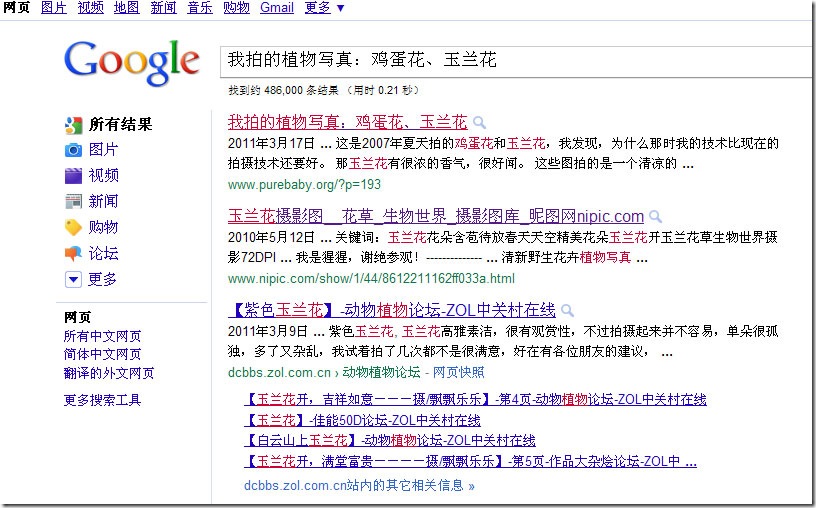Screen dimensions: 816x508
Task: Open the 玉兰花摄影图 nipic.com result
Action: pyautogui.click(x=436, y=216)
